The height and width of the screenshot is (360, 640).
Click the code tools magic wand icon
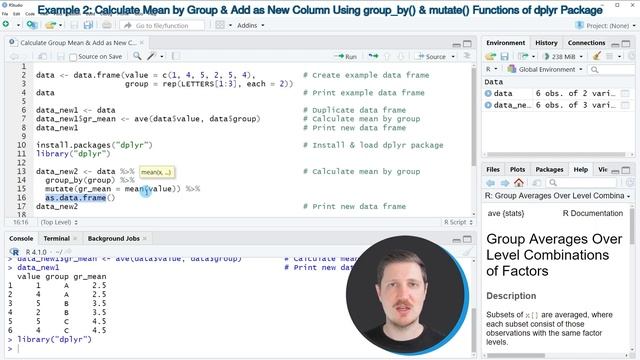pos(152,56)
